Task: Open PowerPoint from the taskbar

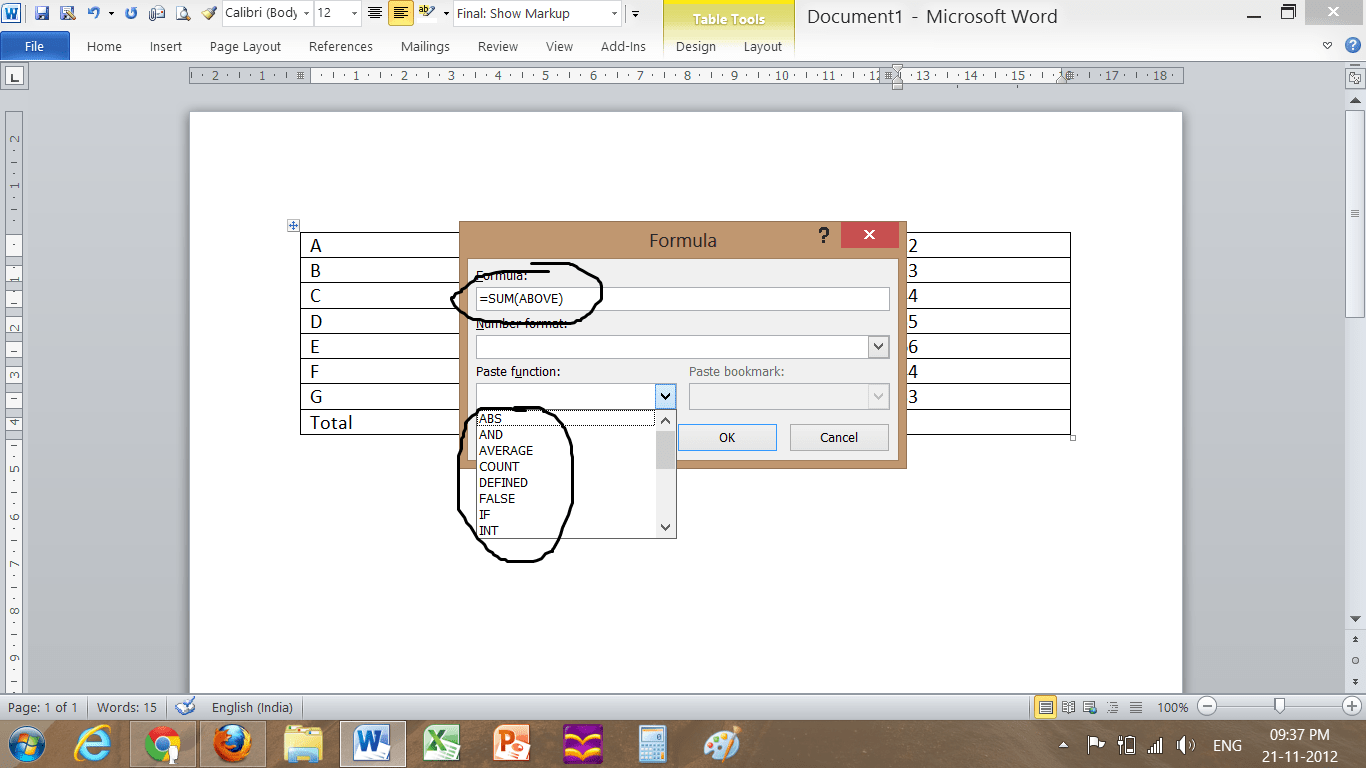Action: (x=511, y=745)
